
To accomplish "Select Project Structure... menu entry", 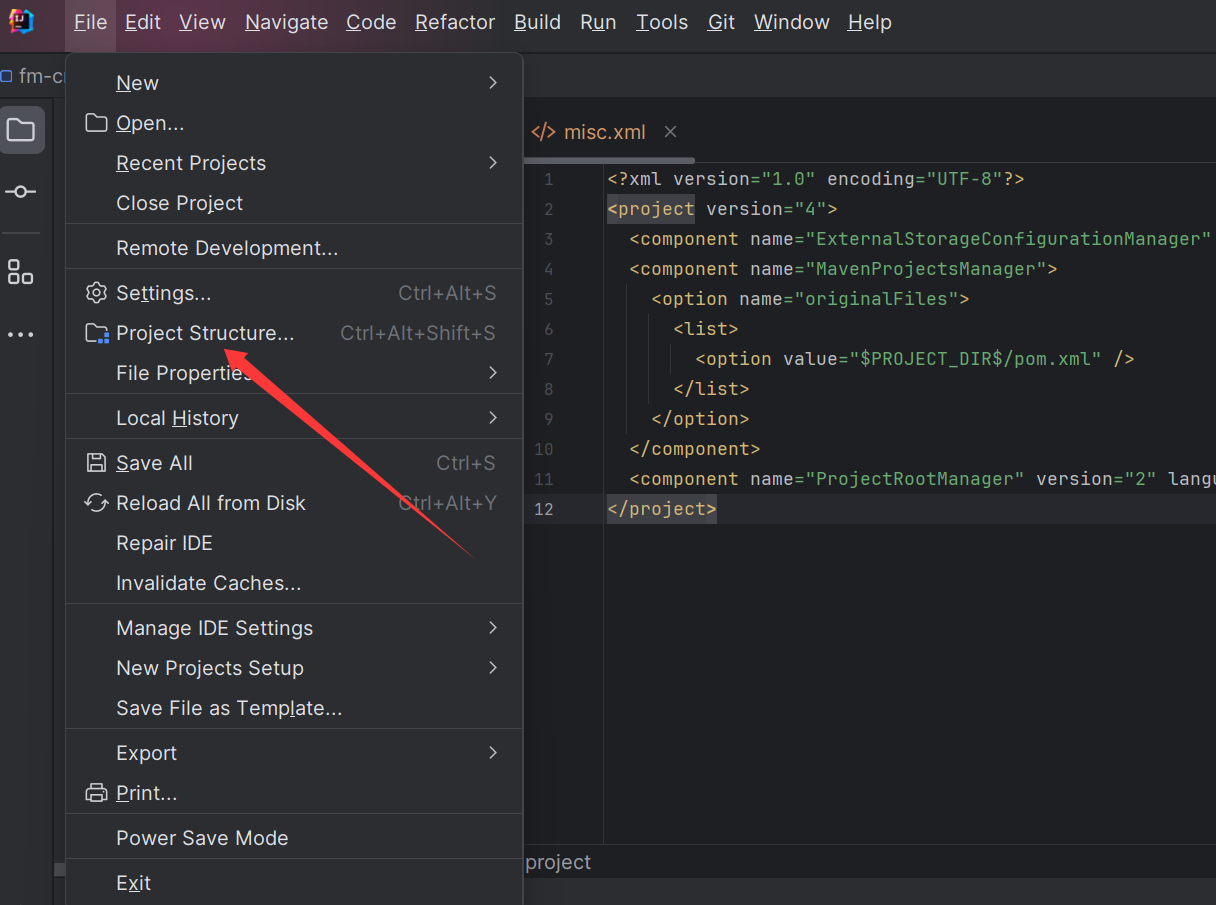I will pyautogui.click(x=294, y=333).
